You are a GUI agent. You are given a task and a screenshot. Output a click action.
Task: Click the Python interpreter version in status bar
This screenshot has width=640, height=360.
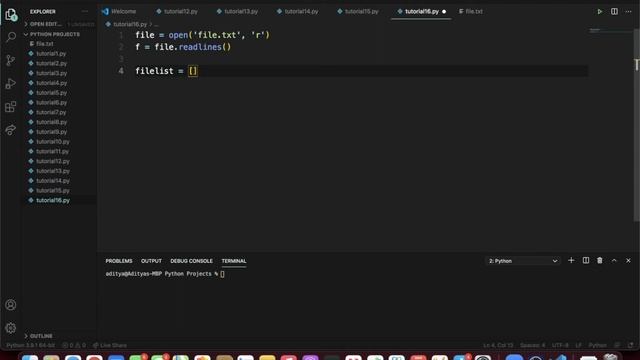[30, 345]
